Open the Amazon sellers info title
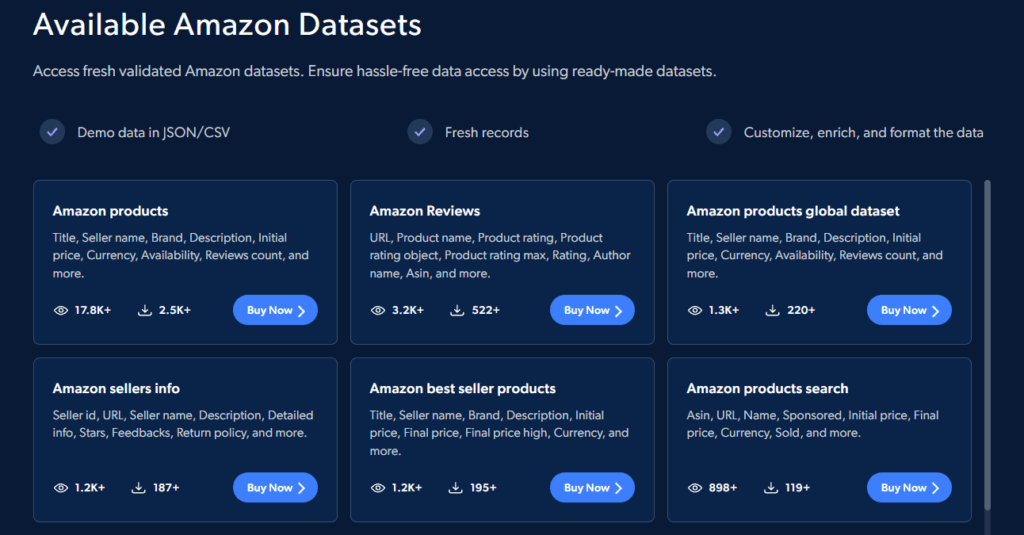The image size is (1024, 535). pos(116,389)
